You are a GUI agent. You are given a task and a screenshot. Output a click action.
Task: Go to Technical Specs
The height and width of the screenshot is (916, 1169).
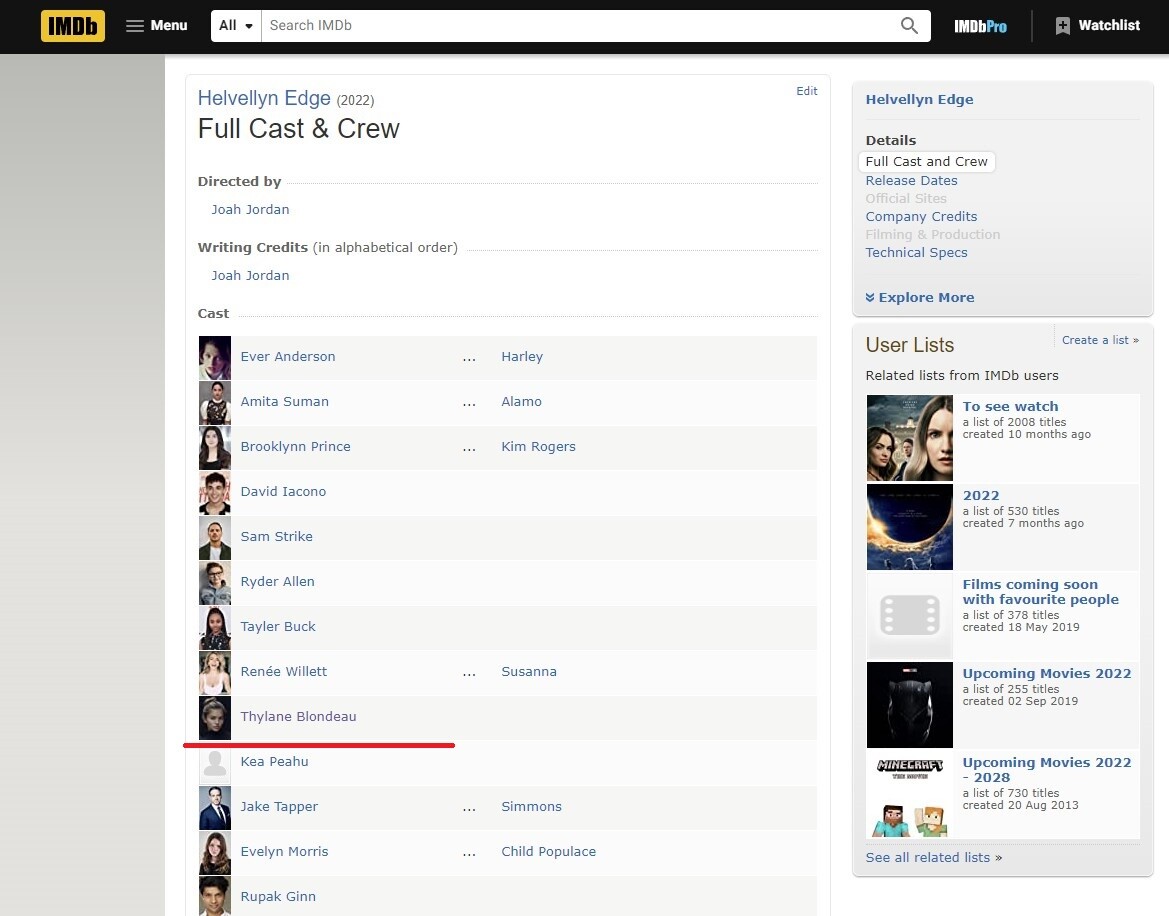[916, 252]
